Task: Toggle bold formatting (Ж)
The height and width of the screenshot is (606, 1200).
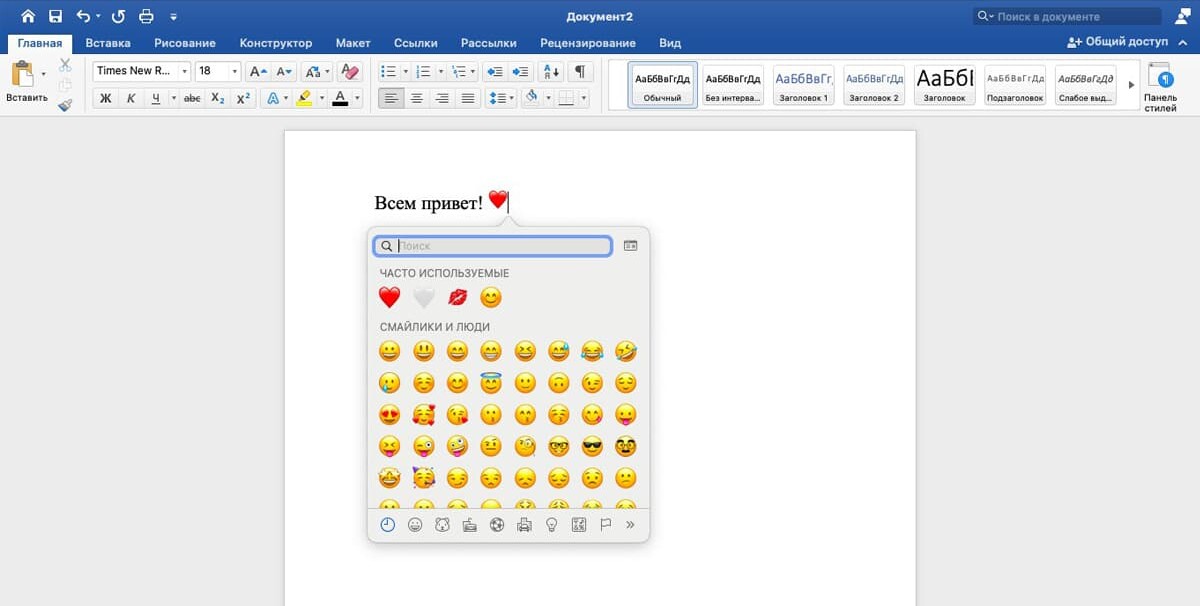Action: [105, 98]
